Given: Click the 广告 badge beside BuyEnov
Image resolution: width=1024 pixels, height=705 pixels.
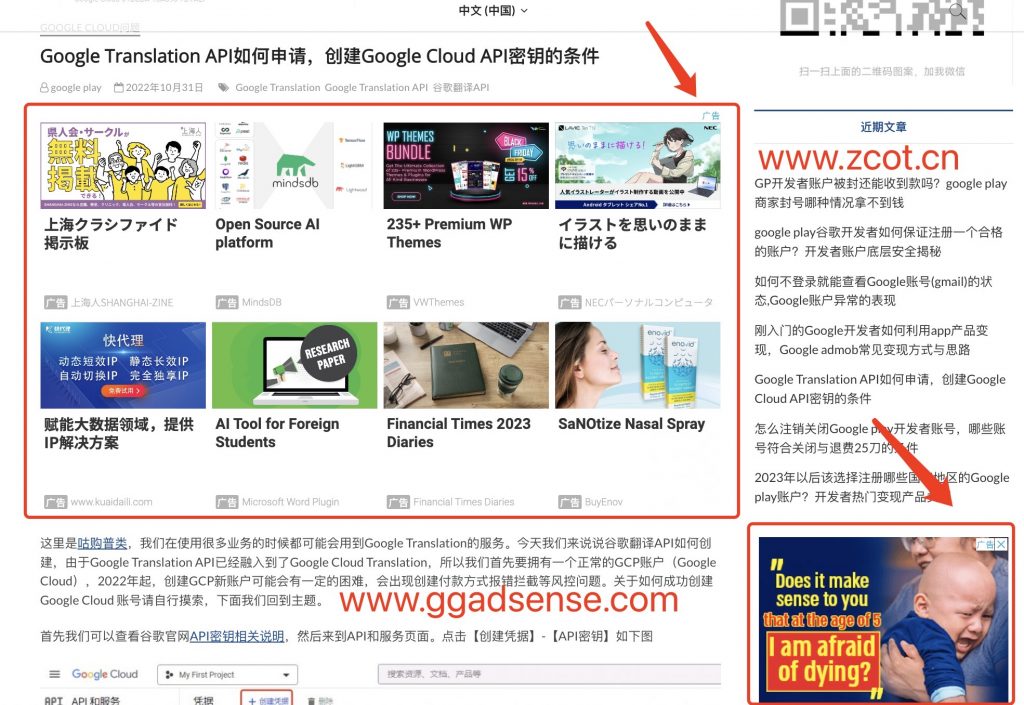Looking at the screenshot, I should (x=569, y=502).
